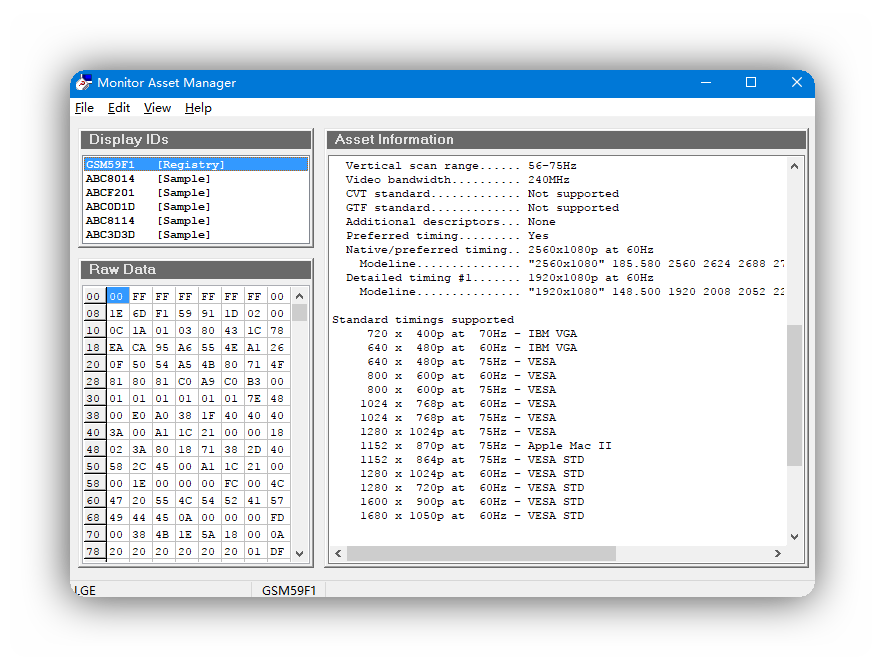Click the CVT standard Not supported line
This screenshot has width=885, height=667.
(x=482, y=194)
